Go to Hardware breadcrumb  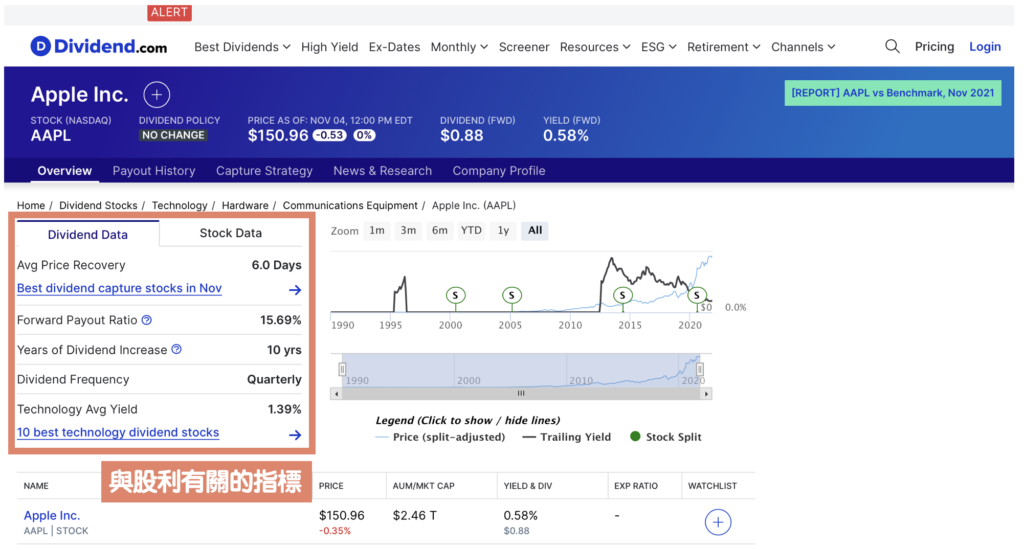click(245, 205)
